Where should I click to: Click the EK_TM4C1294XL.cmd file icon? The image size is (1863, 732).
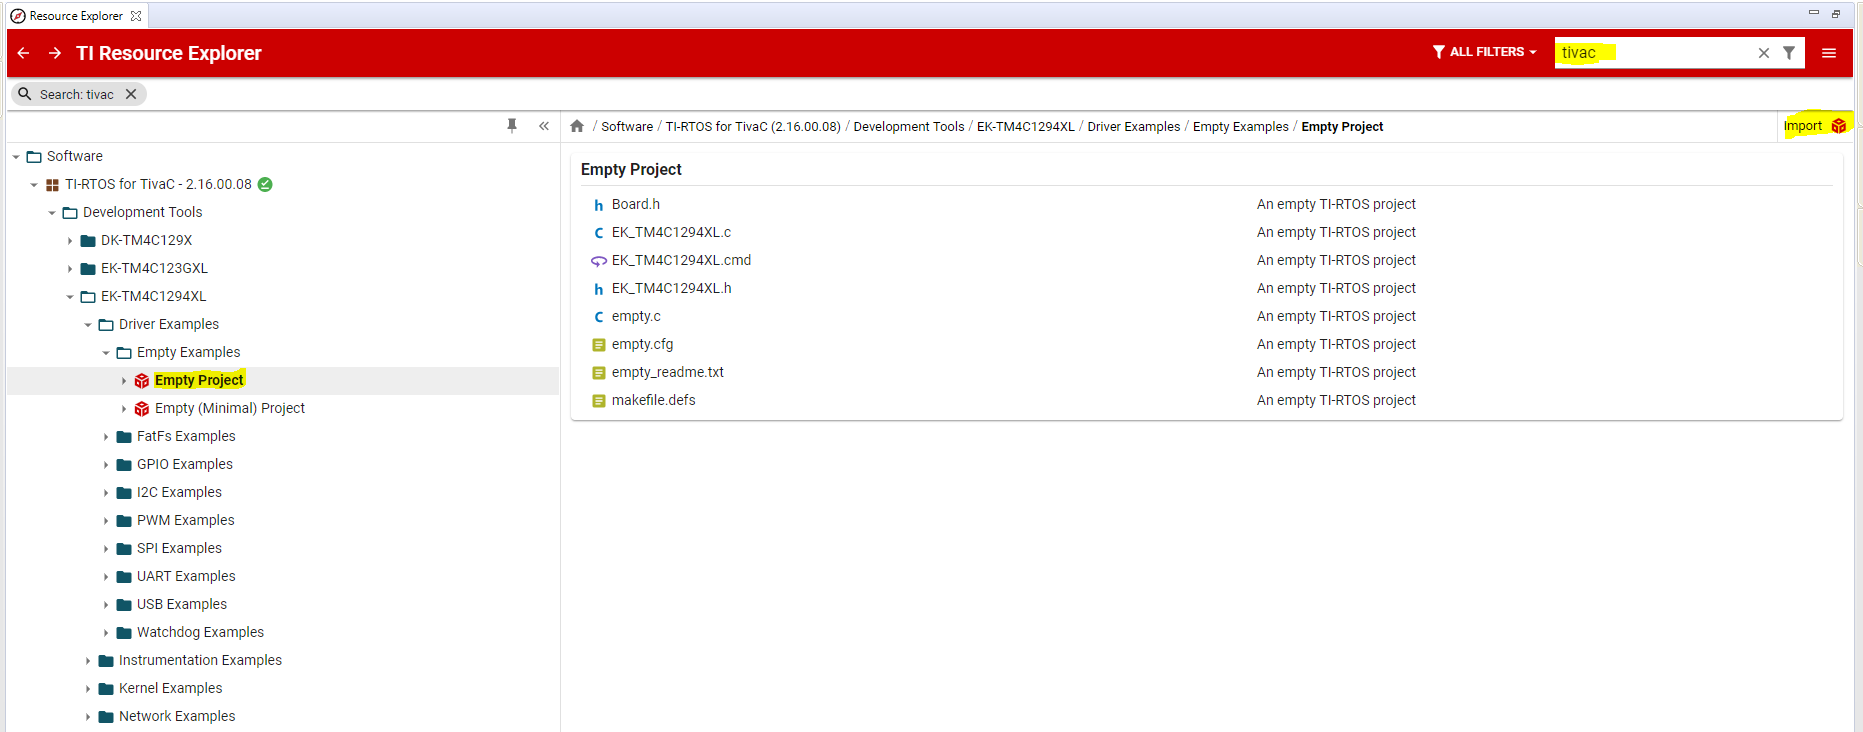[x=599, y=261]
